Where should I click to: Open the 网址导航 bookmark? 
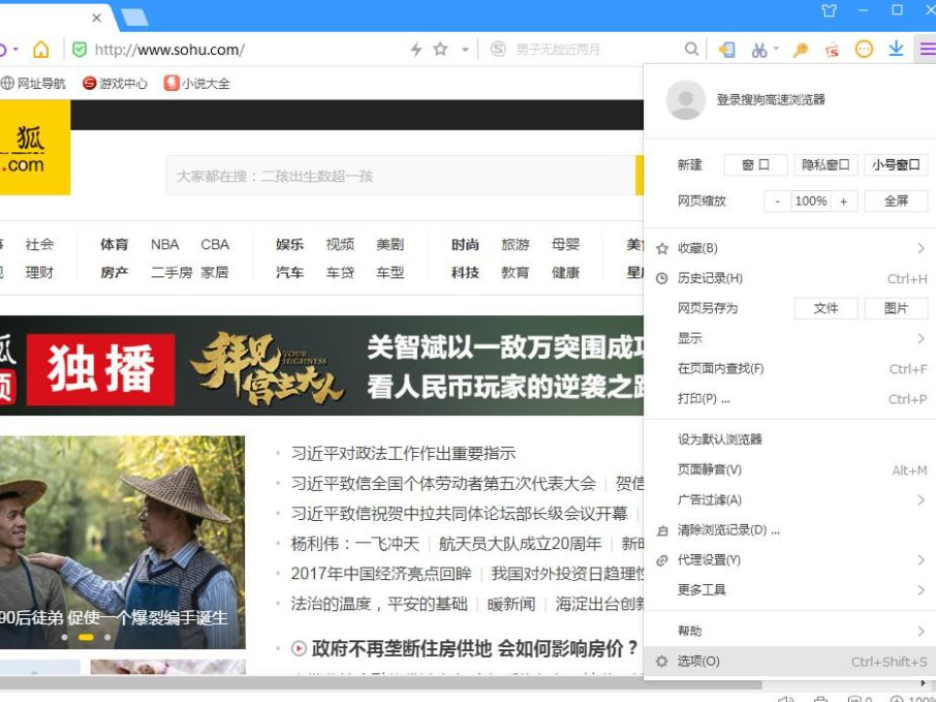point(33,83)
